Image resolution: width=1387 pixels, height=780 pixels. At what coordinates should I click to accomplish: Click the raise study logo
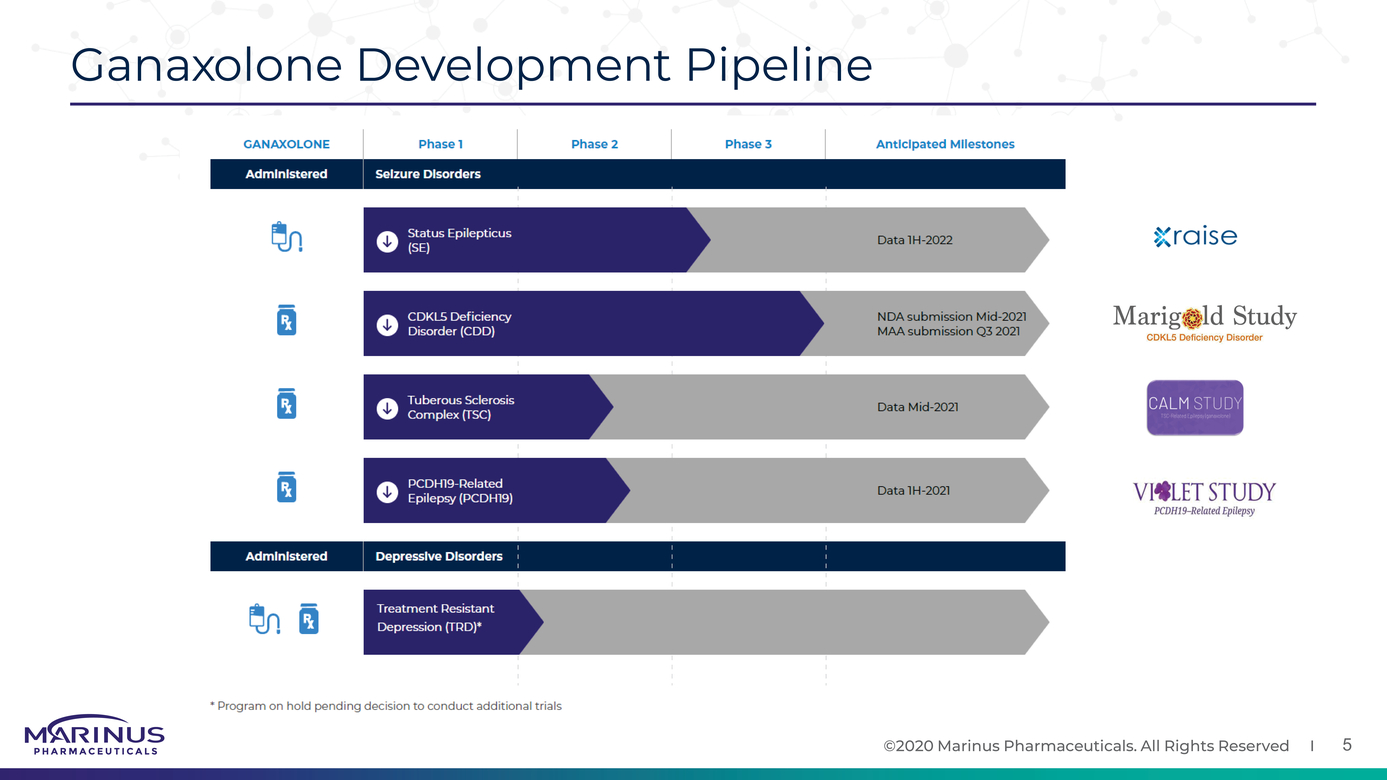[x=1195, y=236]
